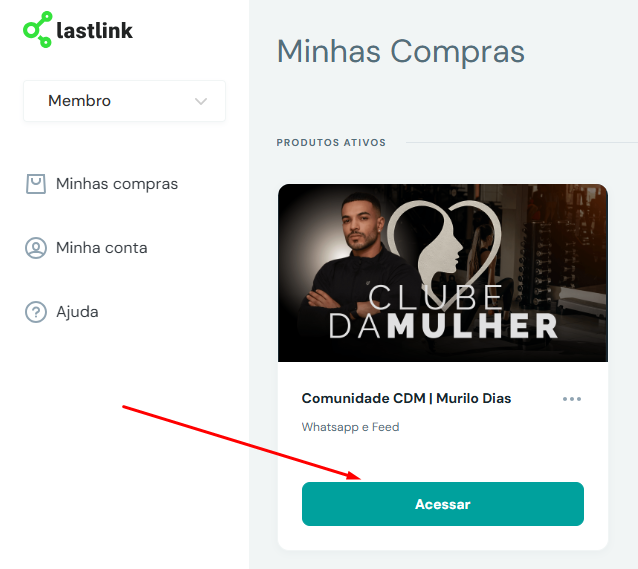
Task: Click the chevron arrow in Membro selector
Action: (x=201, y=101)
